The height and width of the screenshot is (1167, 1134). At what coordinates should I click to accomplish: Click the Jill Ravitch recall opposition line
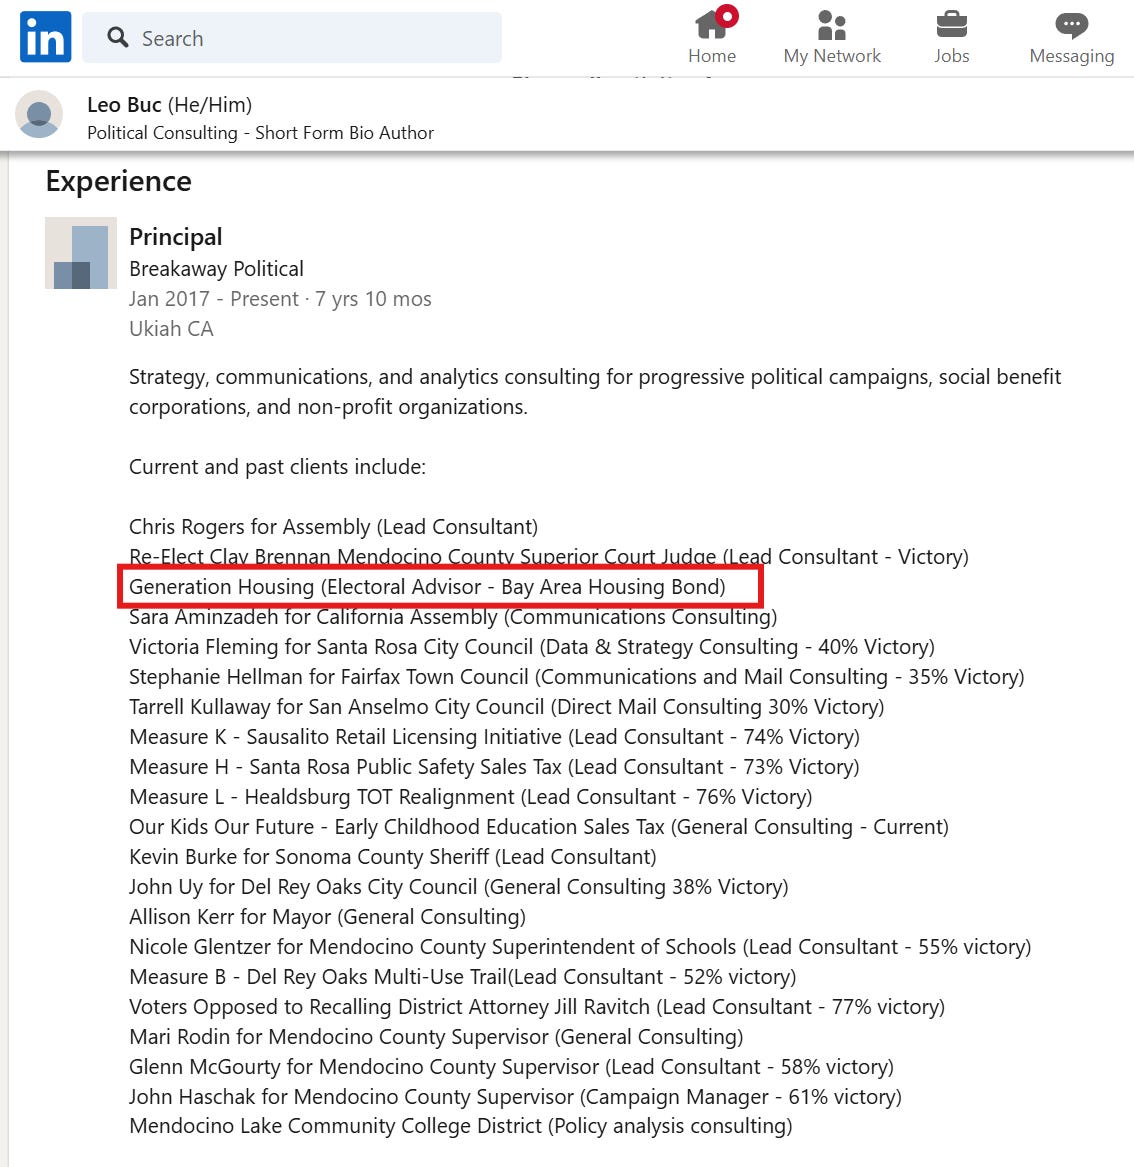click(x=537, y=1007)
